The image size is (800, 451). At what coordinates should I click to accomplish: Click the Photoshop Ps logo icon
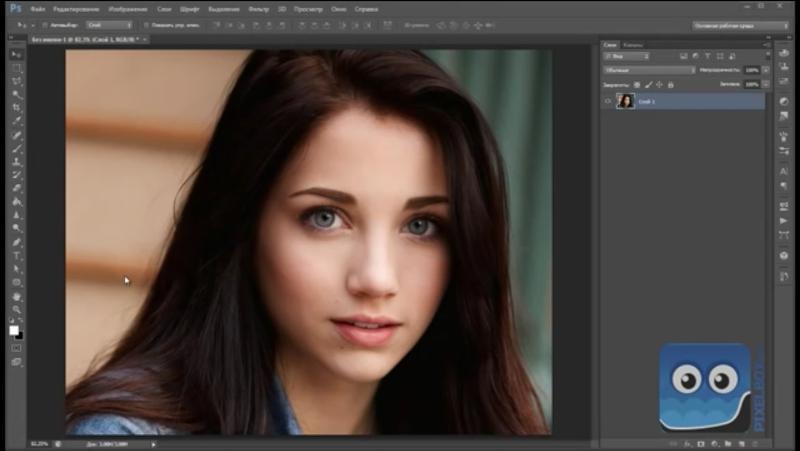pos(15,8)
